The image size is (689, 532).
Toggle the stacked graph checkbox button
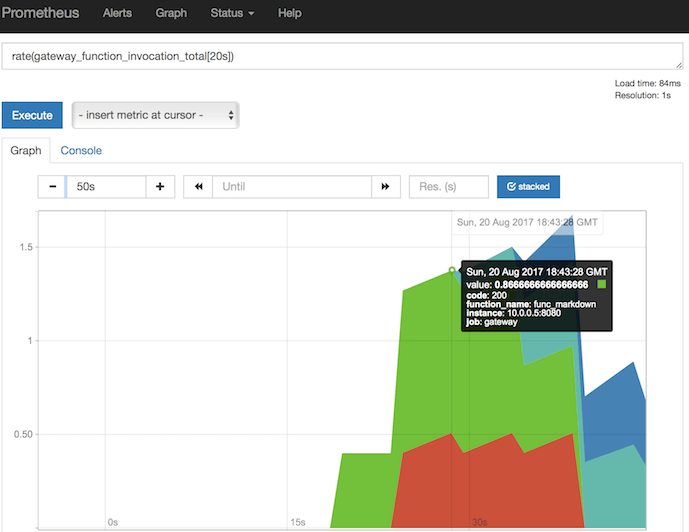pyautogui.click(x=528, y=187)
